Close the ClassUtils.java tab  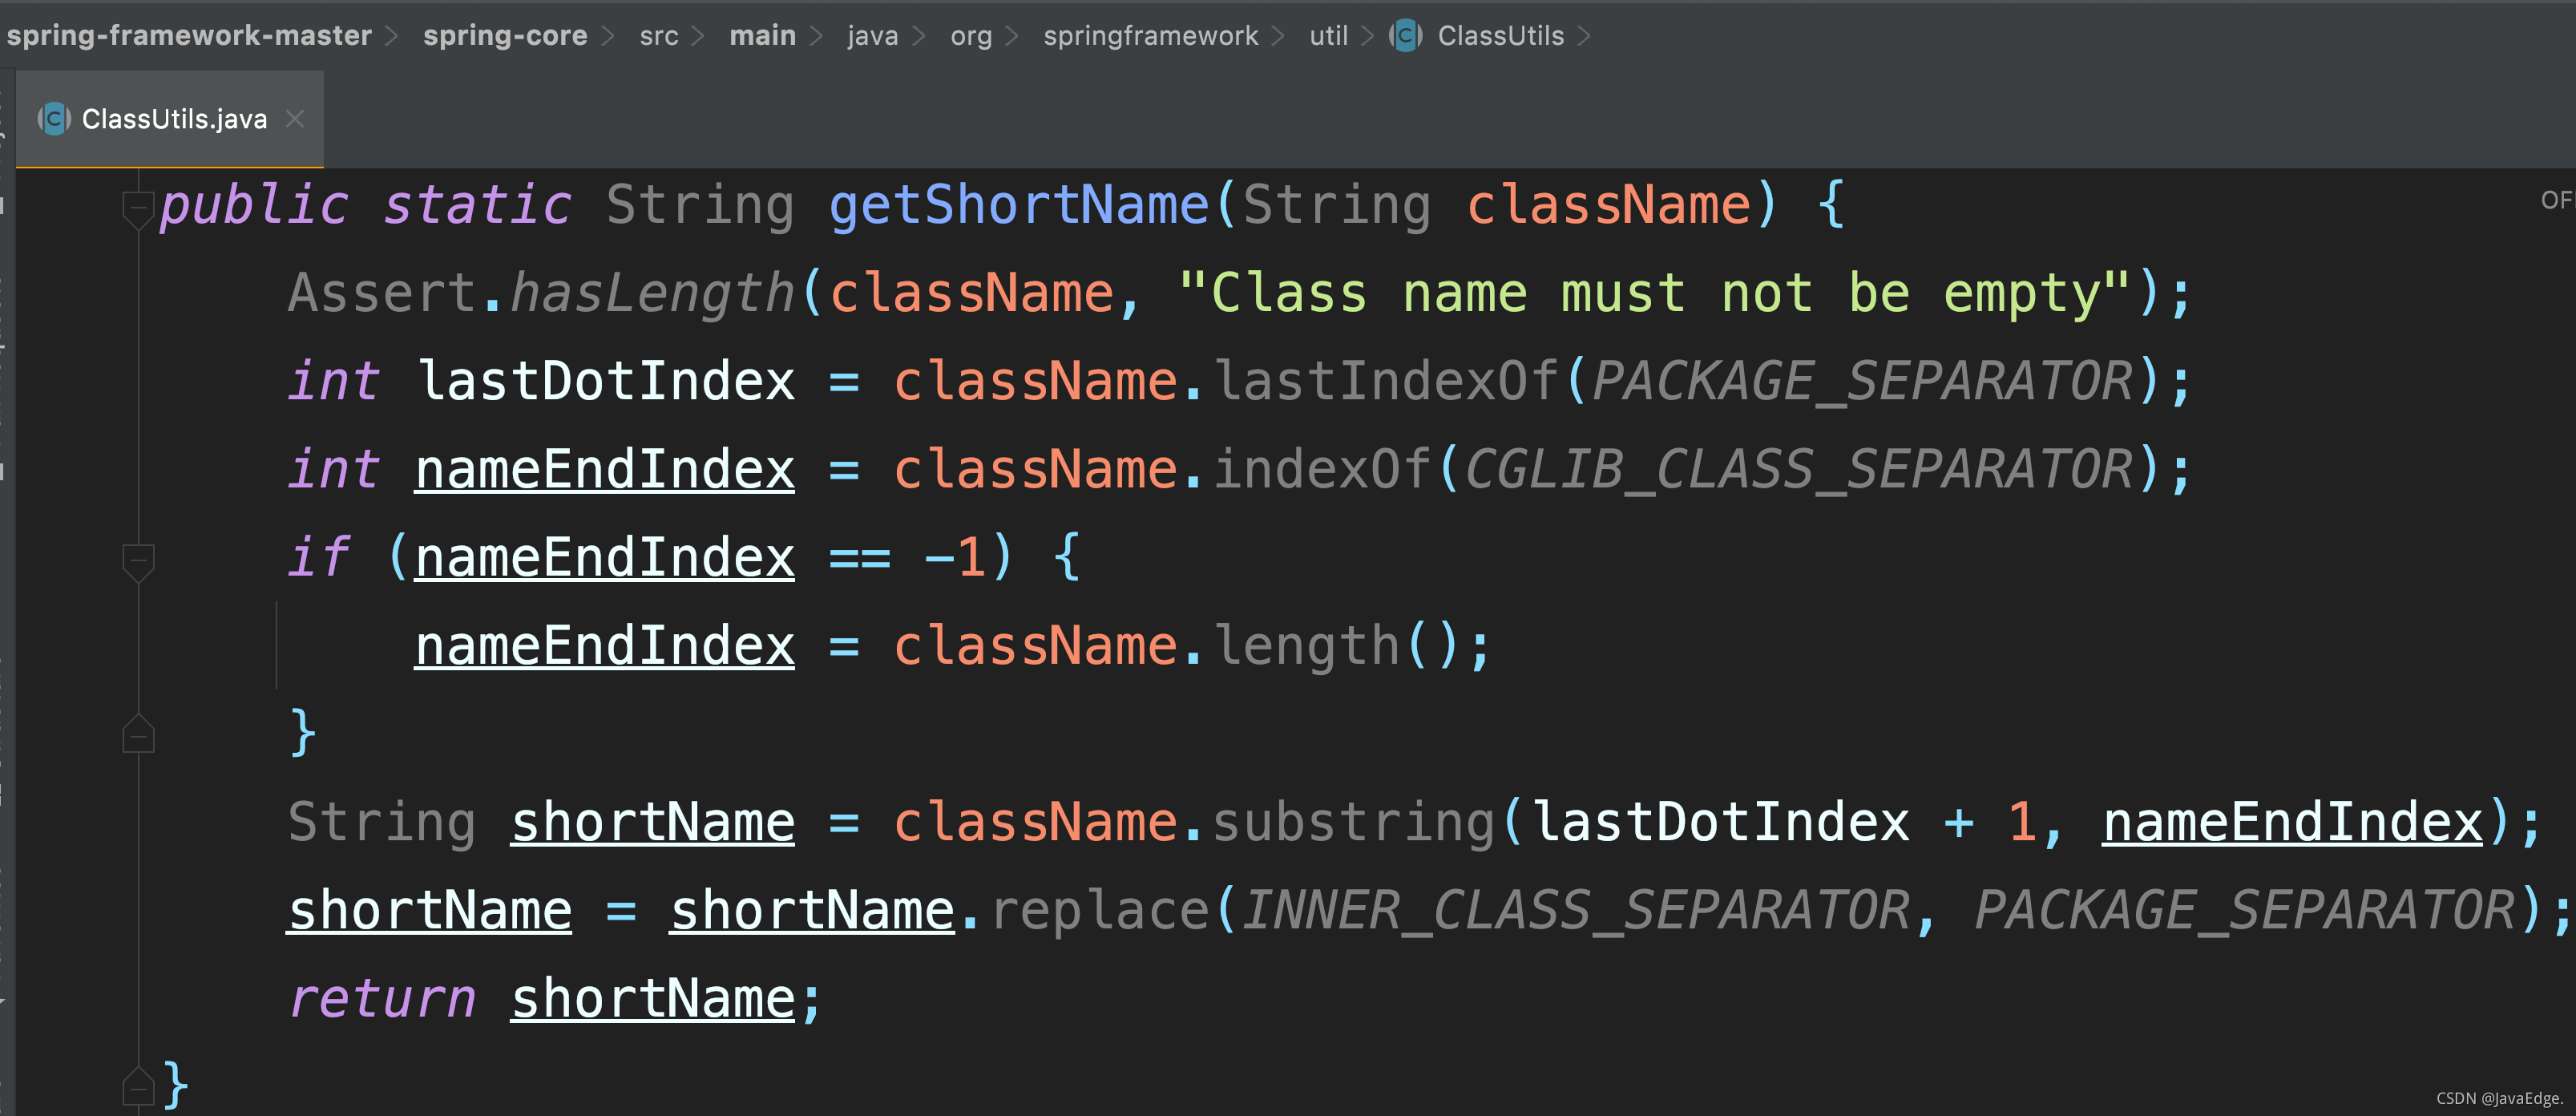[x=295, y=119]
